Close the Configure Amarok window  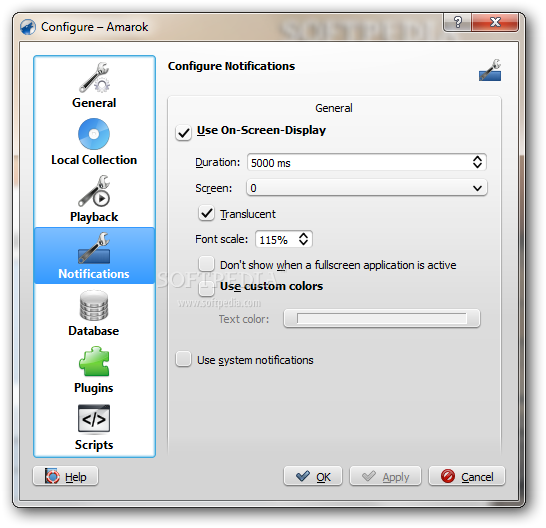pyautogui.click(x=495, y=22)
